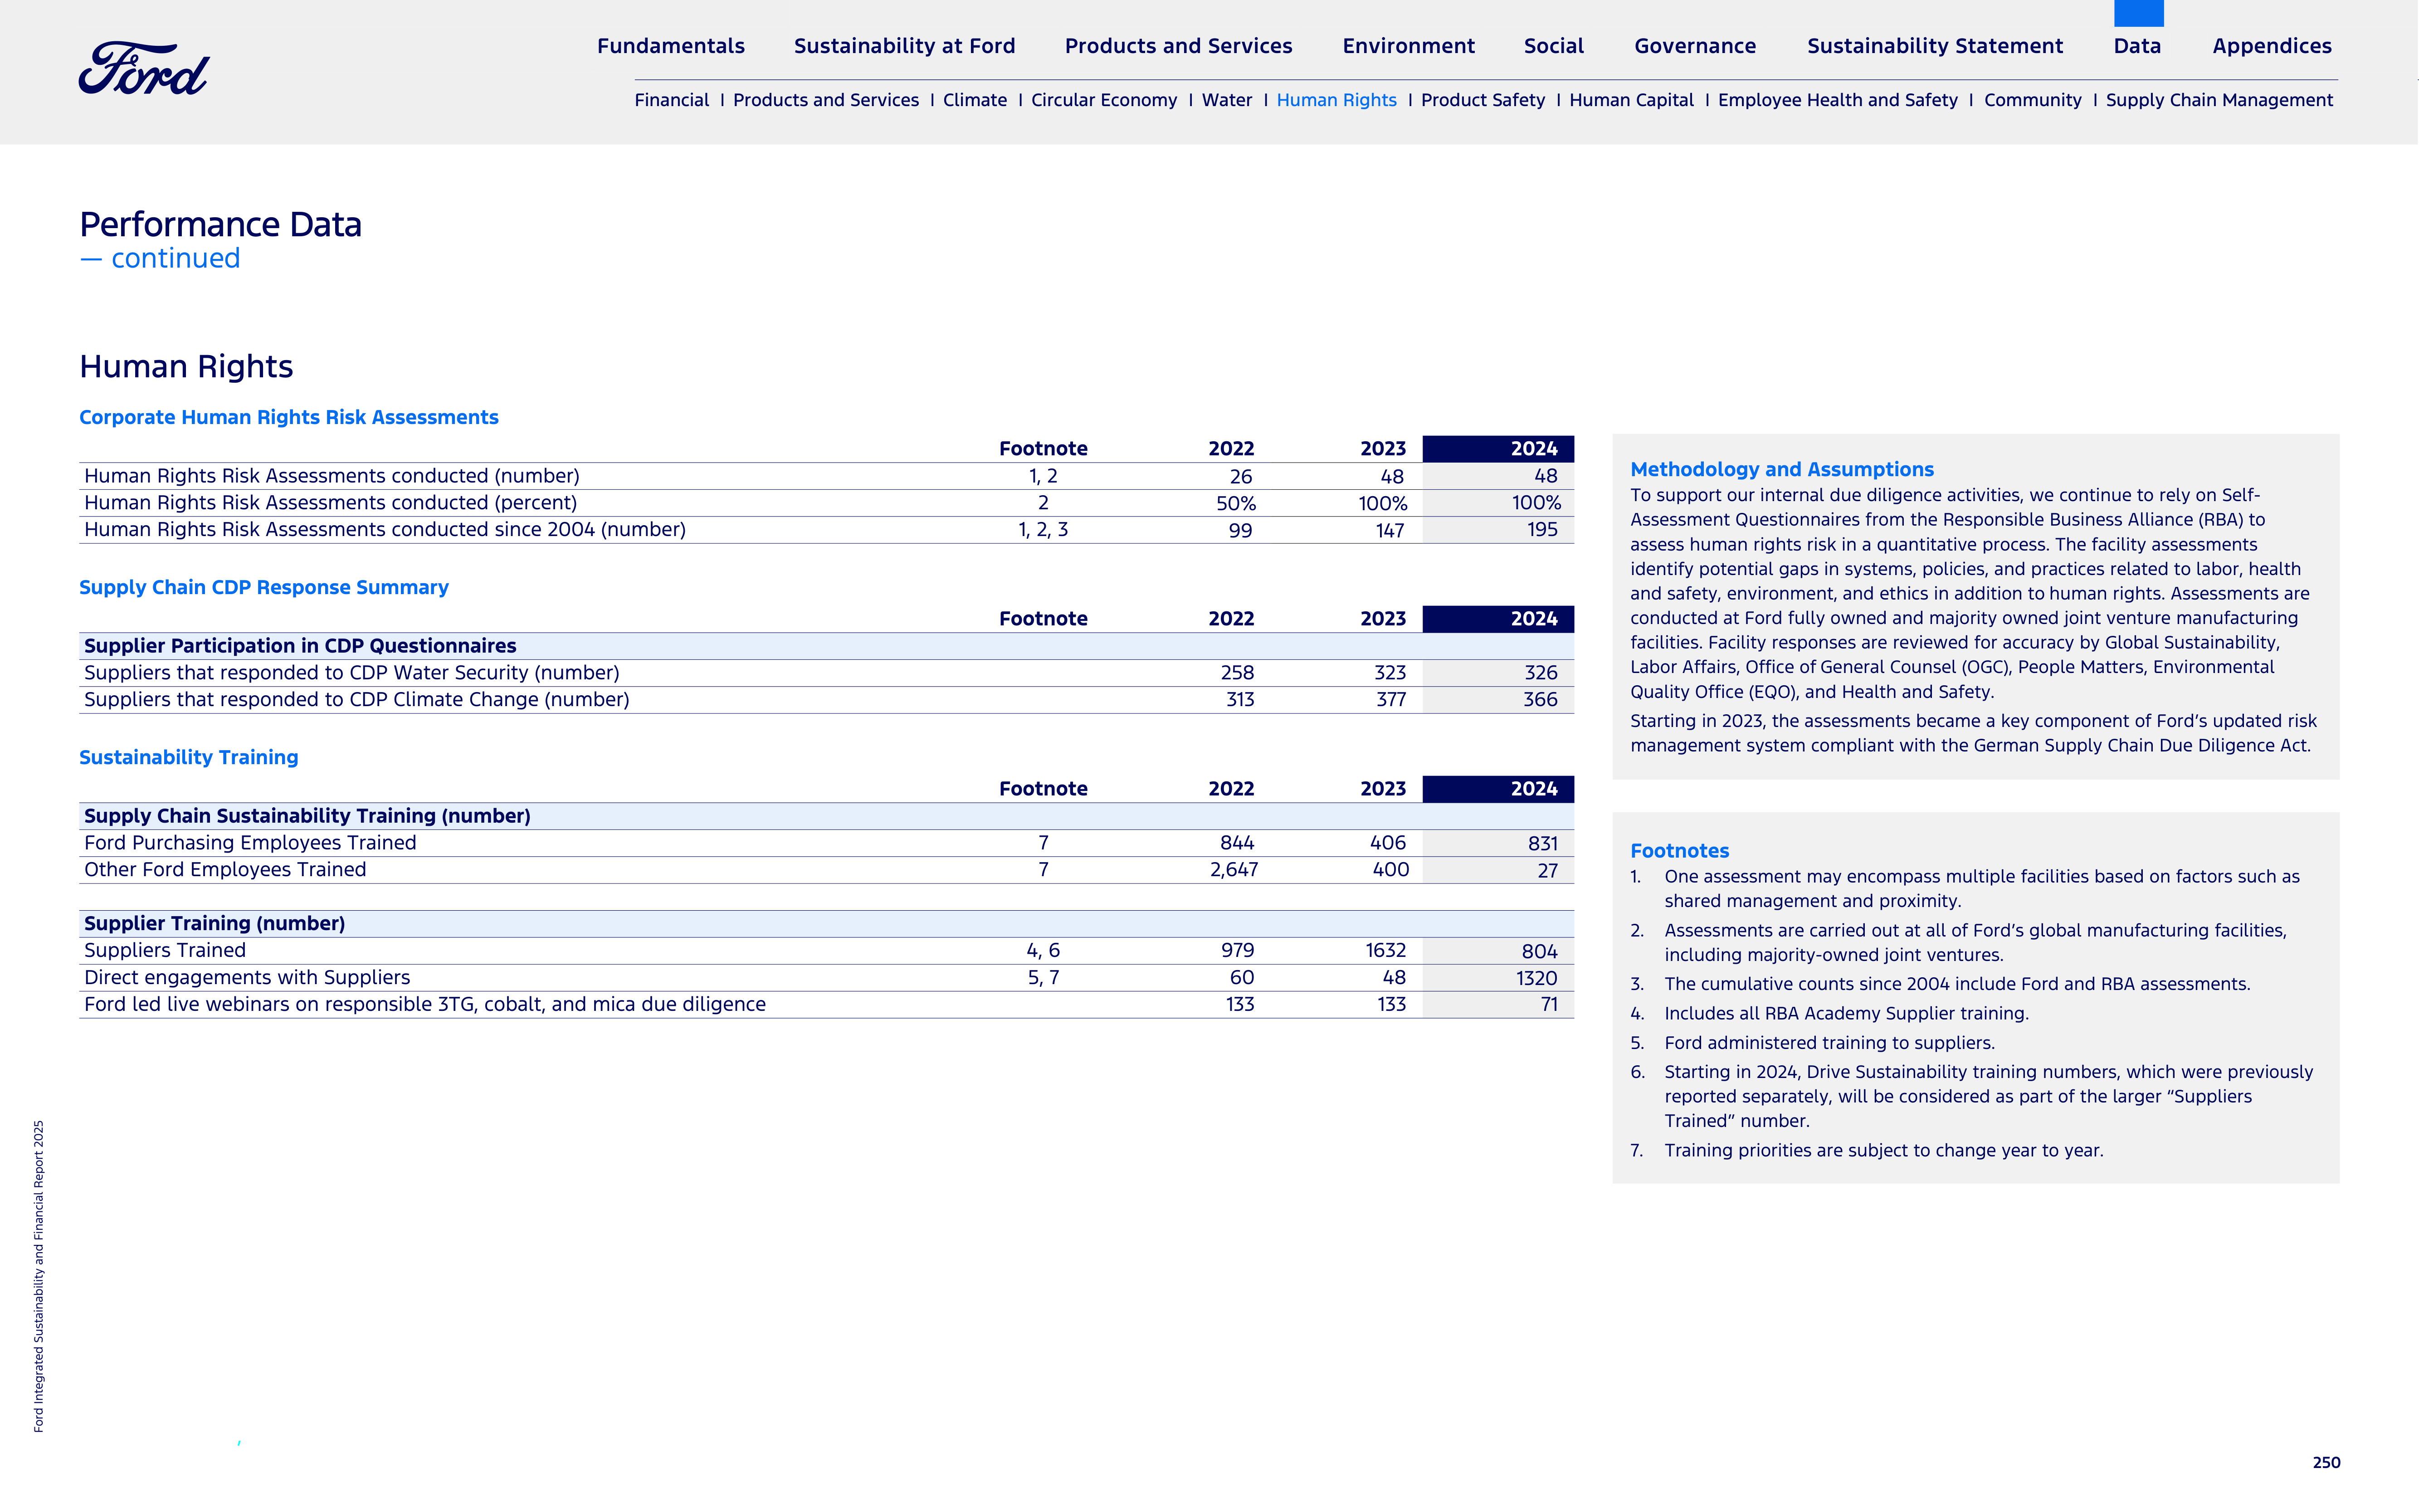The height and width of the screenshot is (1512, 2419).
Task: Click the value 1632 for 2023
Action: coord(1386,951)
